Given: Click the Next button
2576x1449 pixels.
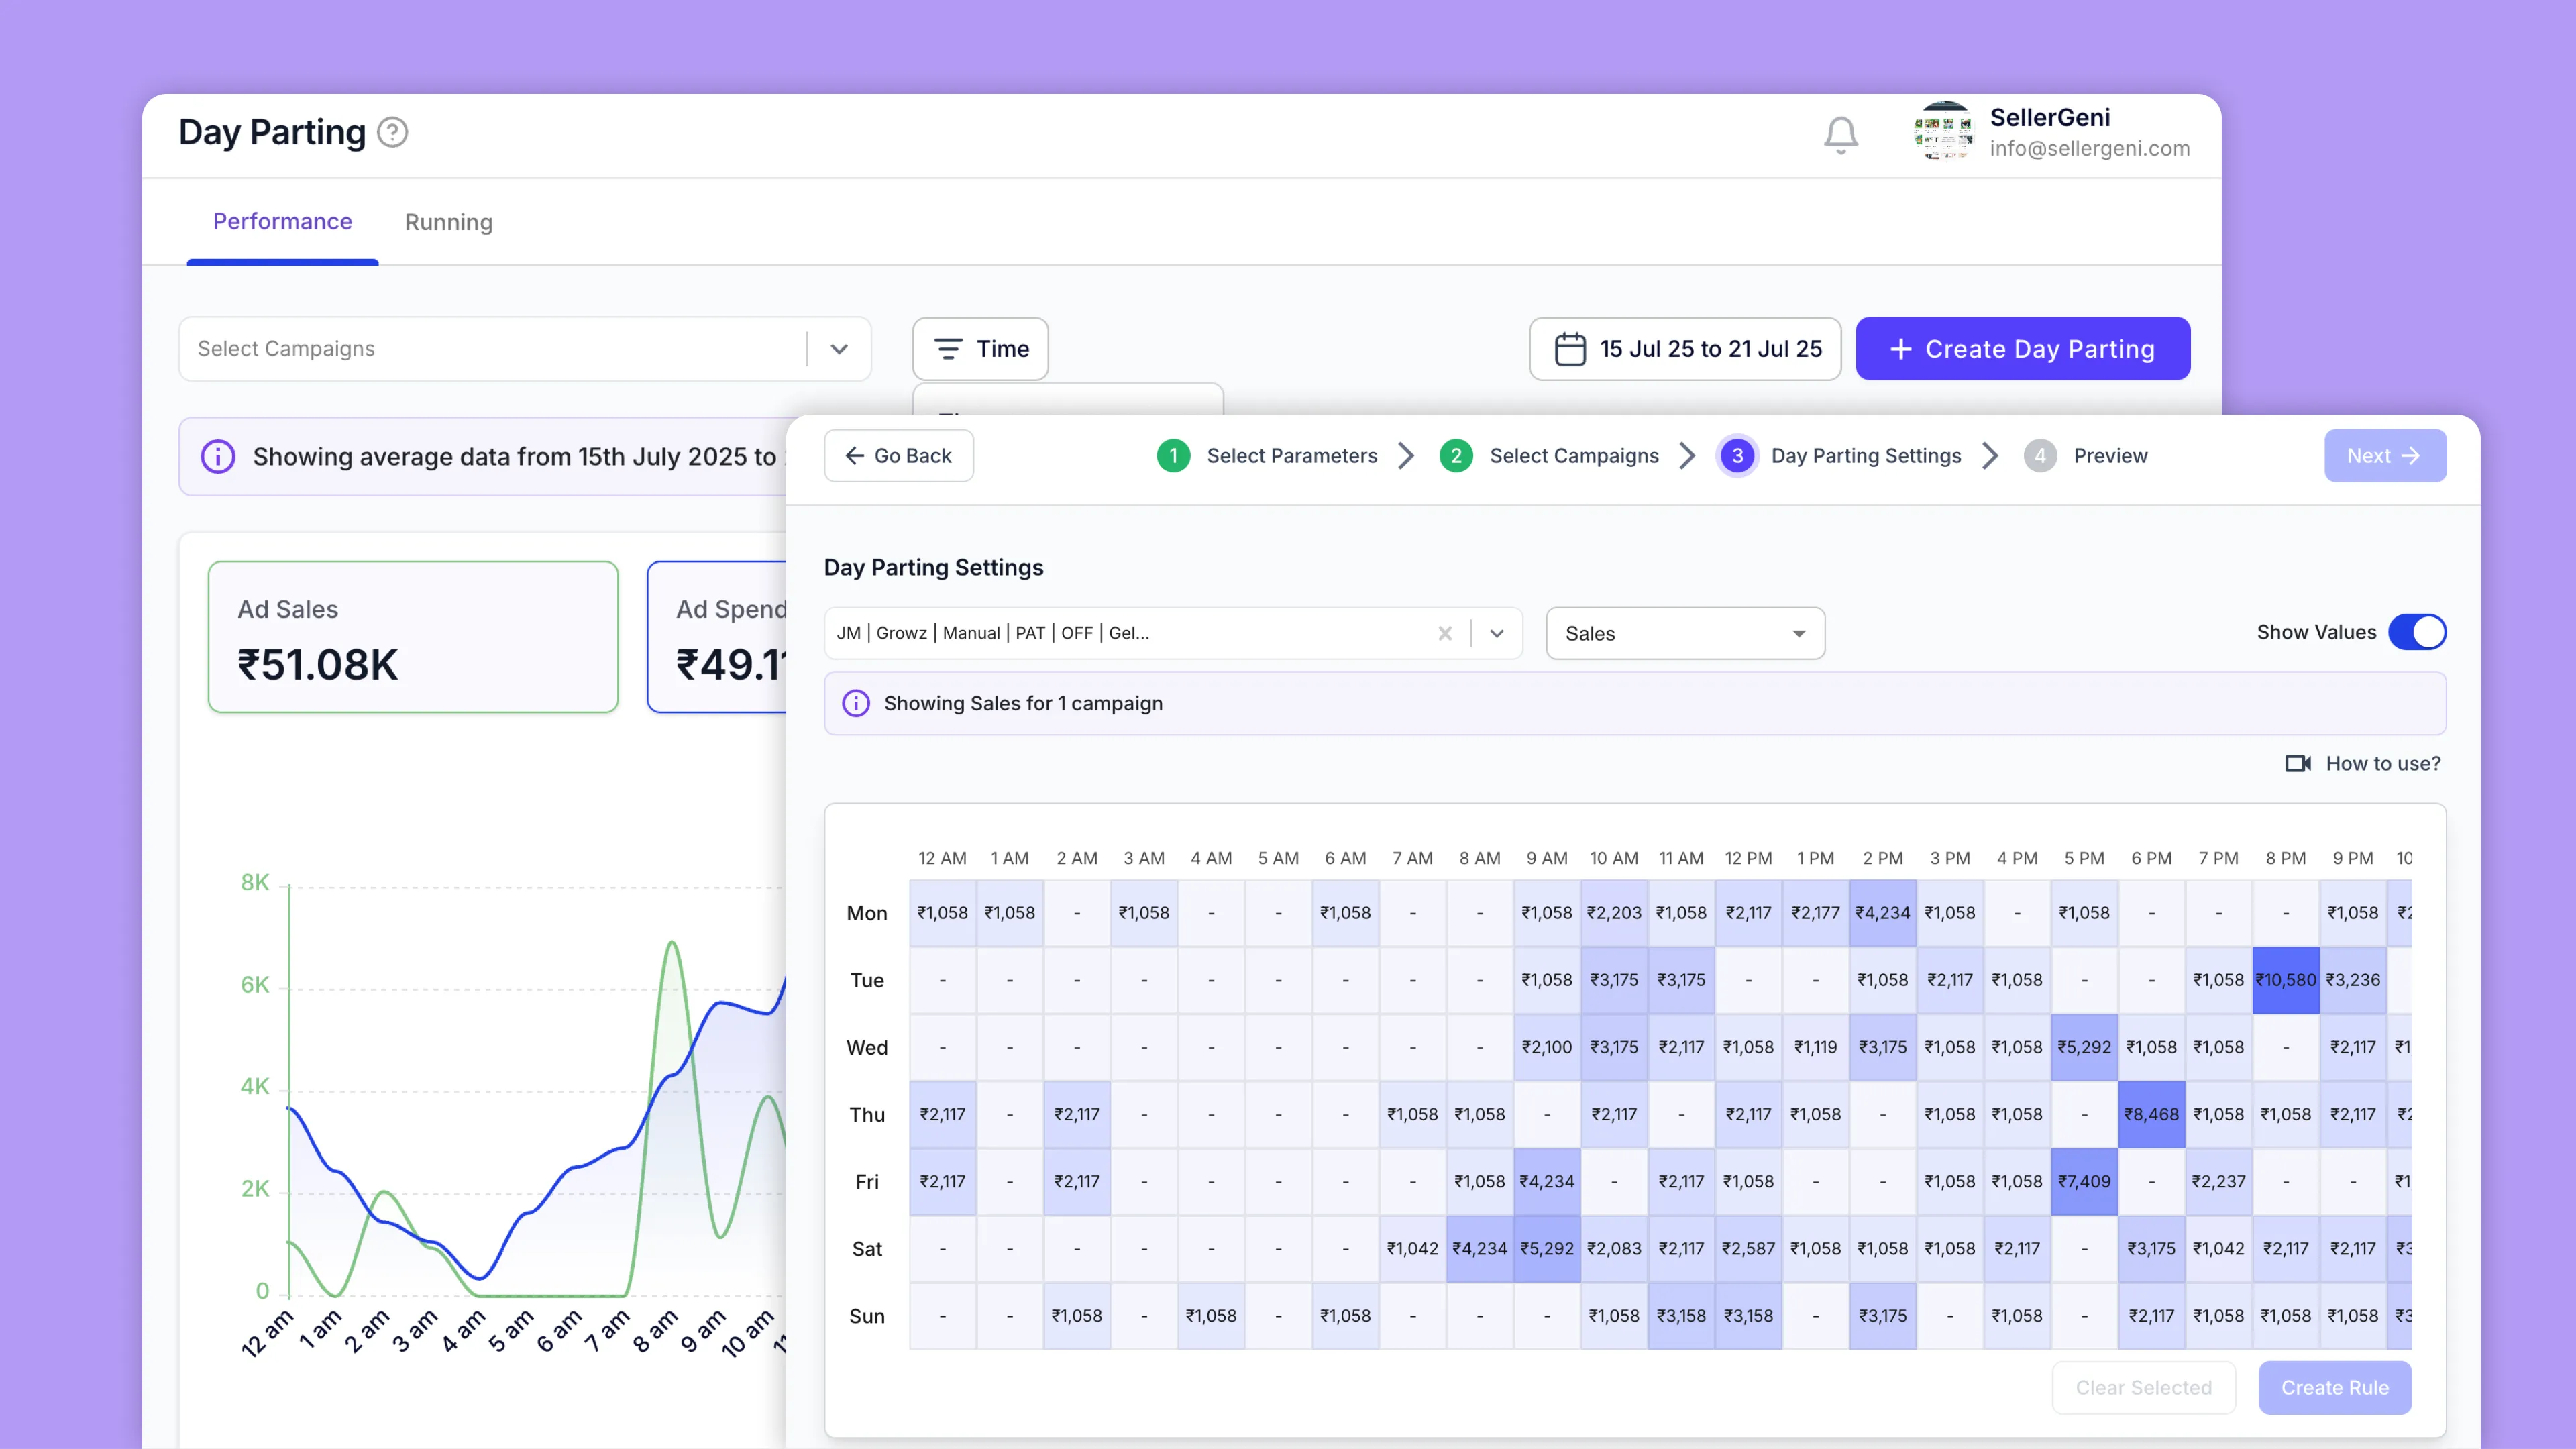Looking at the screenshot, I should point(2385,456).
